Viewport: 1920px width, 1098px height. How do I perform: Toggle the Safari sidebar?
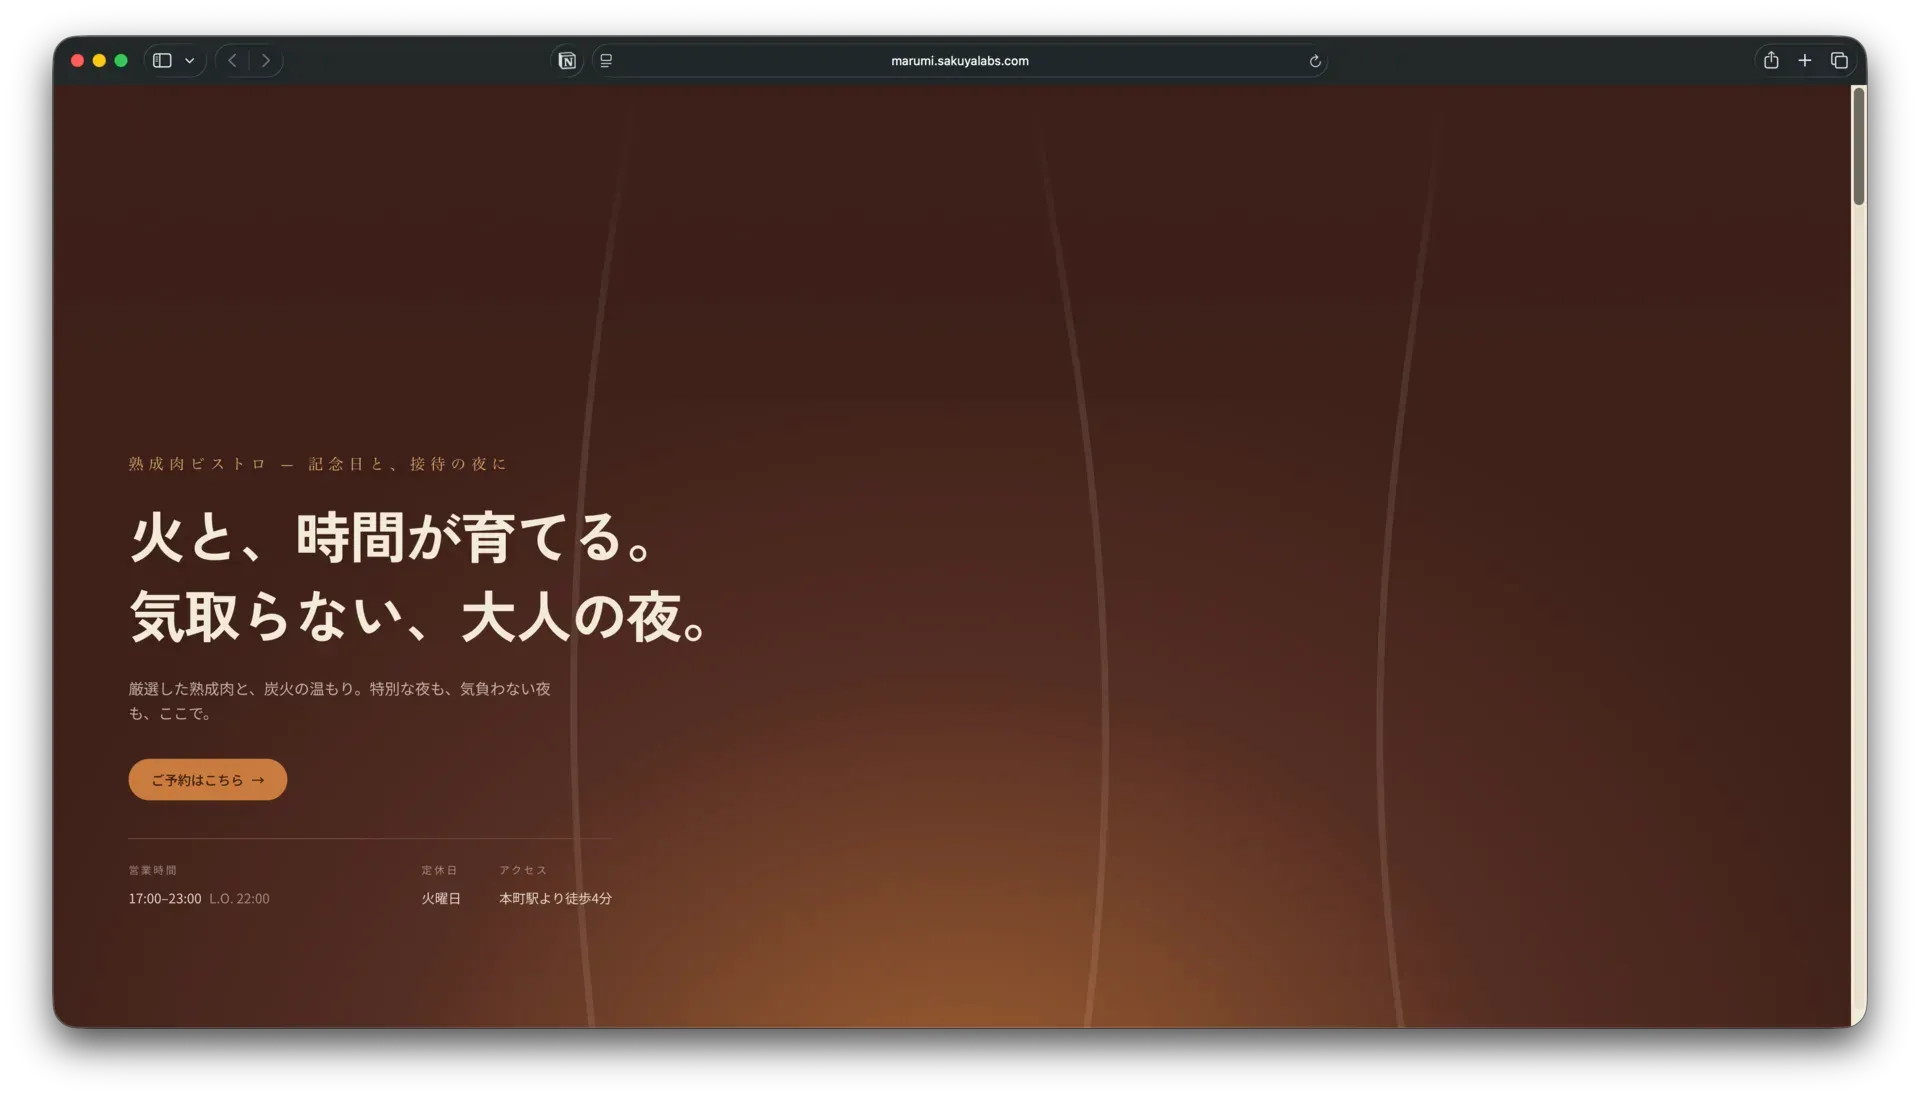click(x=162, y=61)
